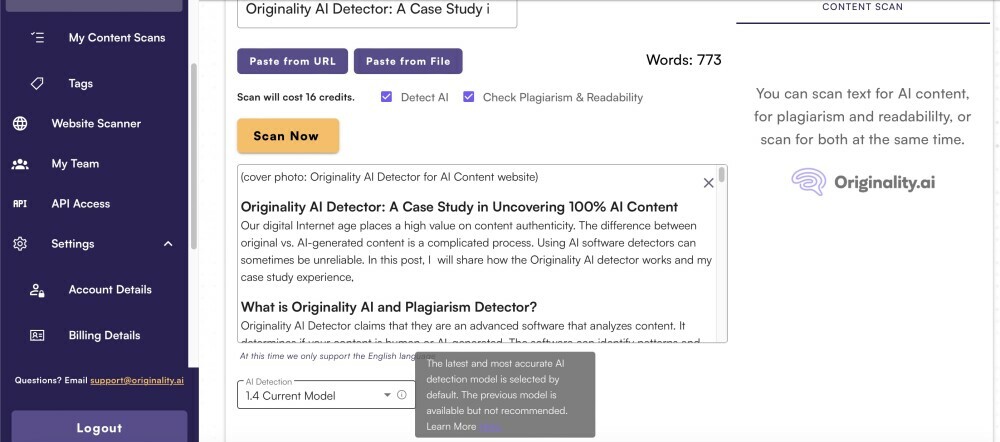Click the Website Scanner globe icon
1000x442 pixels.
point(20,124)
